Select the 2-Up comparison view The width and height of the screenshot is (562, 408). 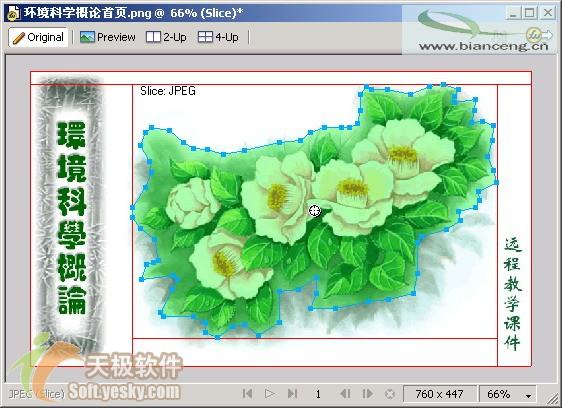pos(166,37)
